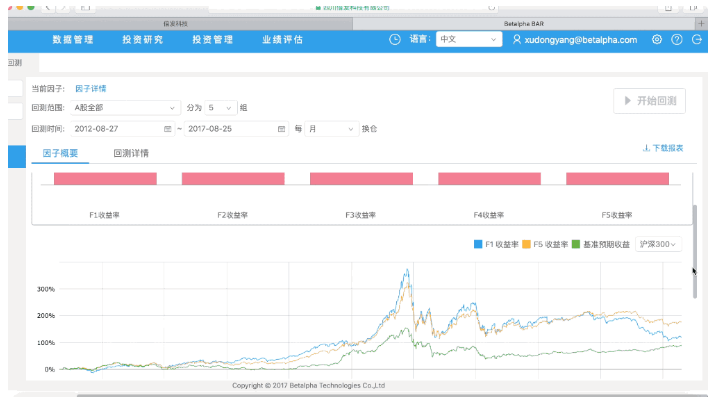716x397 pixels.
Task: Click the 300% y-axis label
Action: click(x=46, y=289)
